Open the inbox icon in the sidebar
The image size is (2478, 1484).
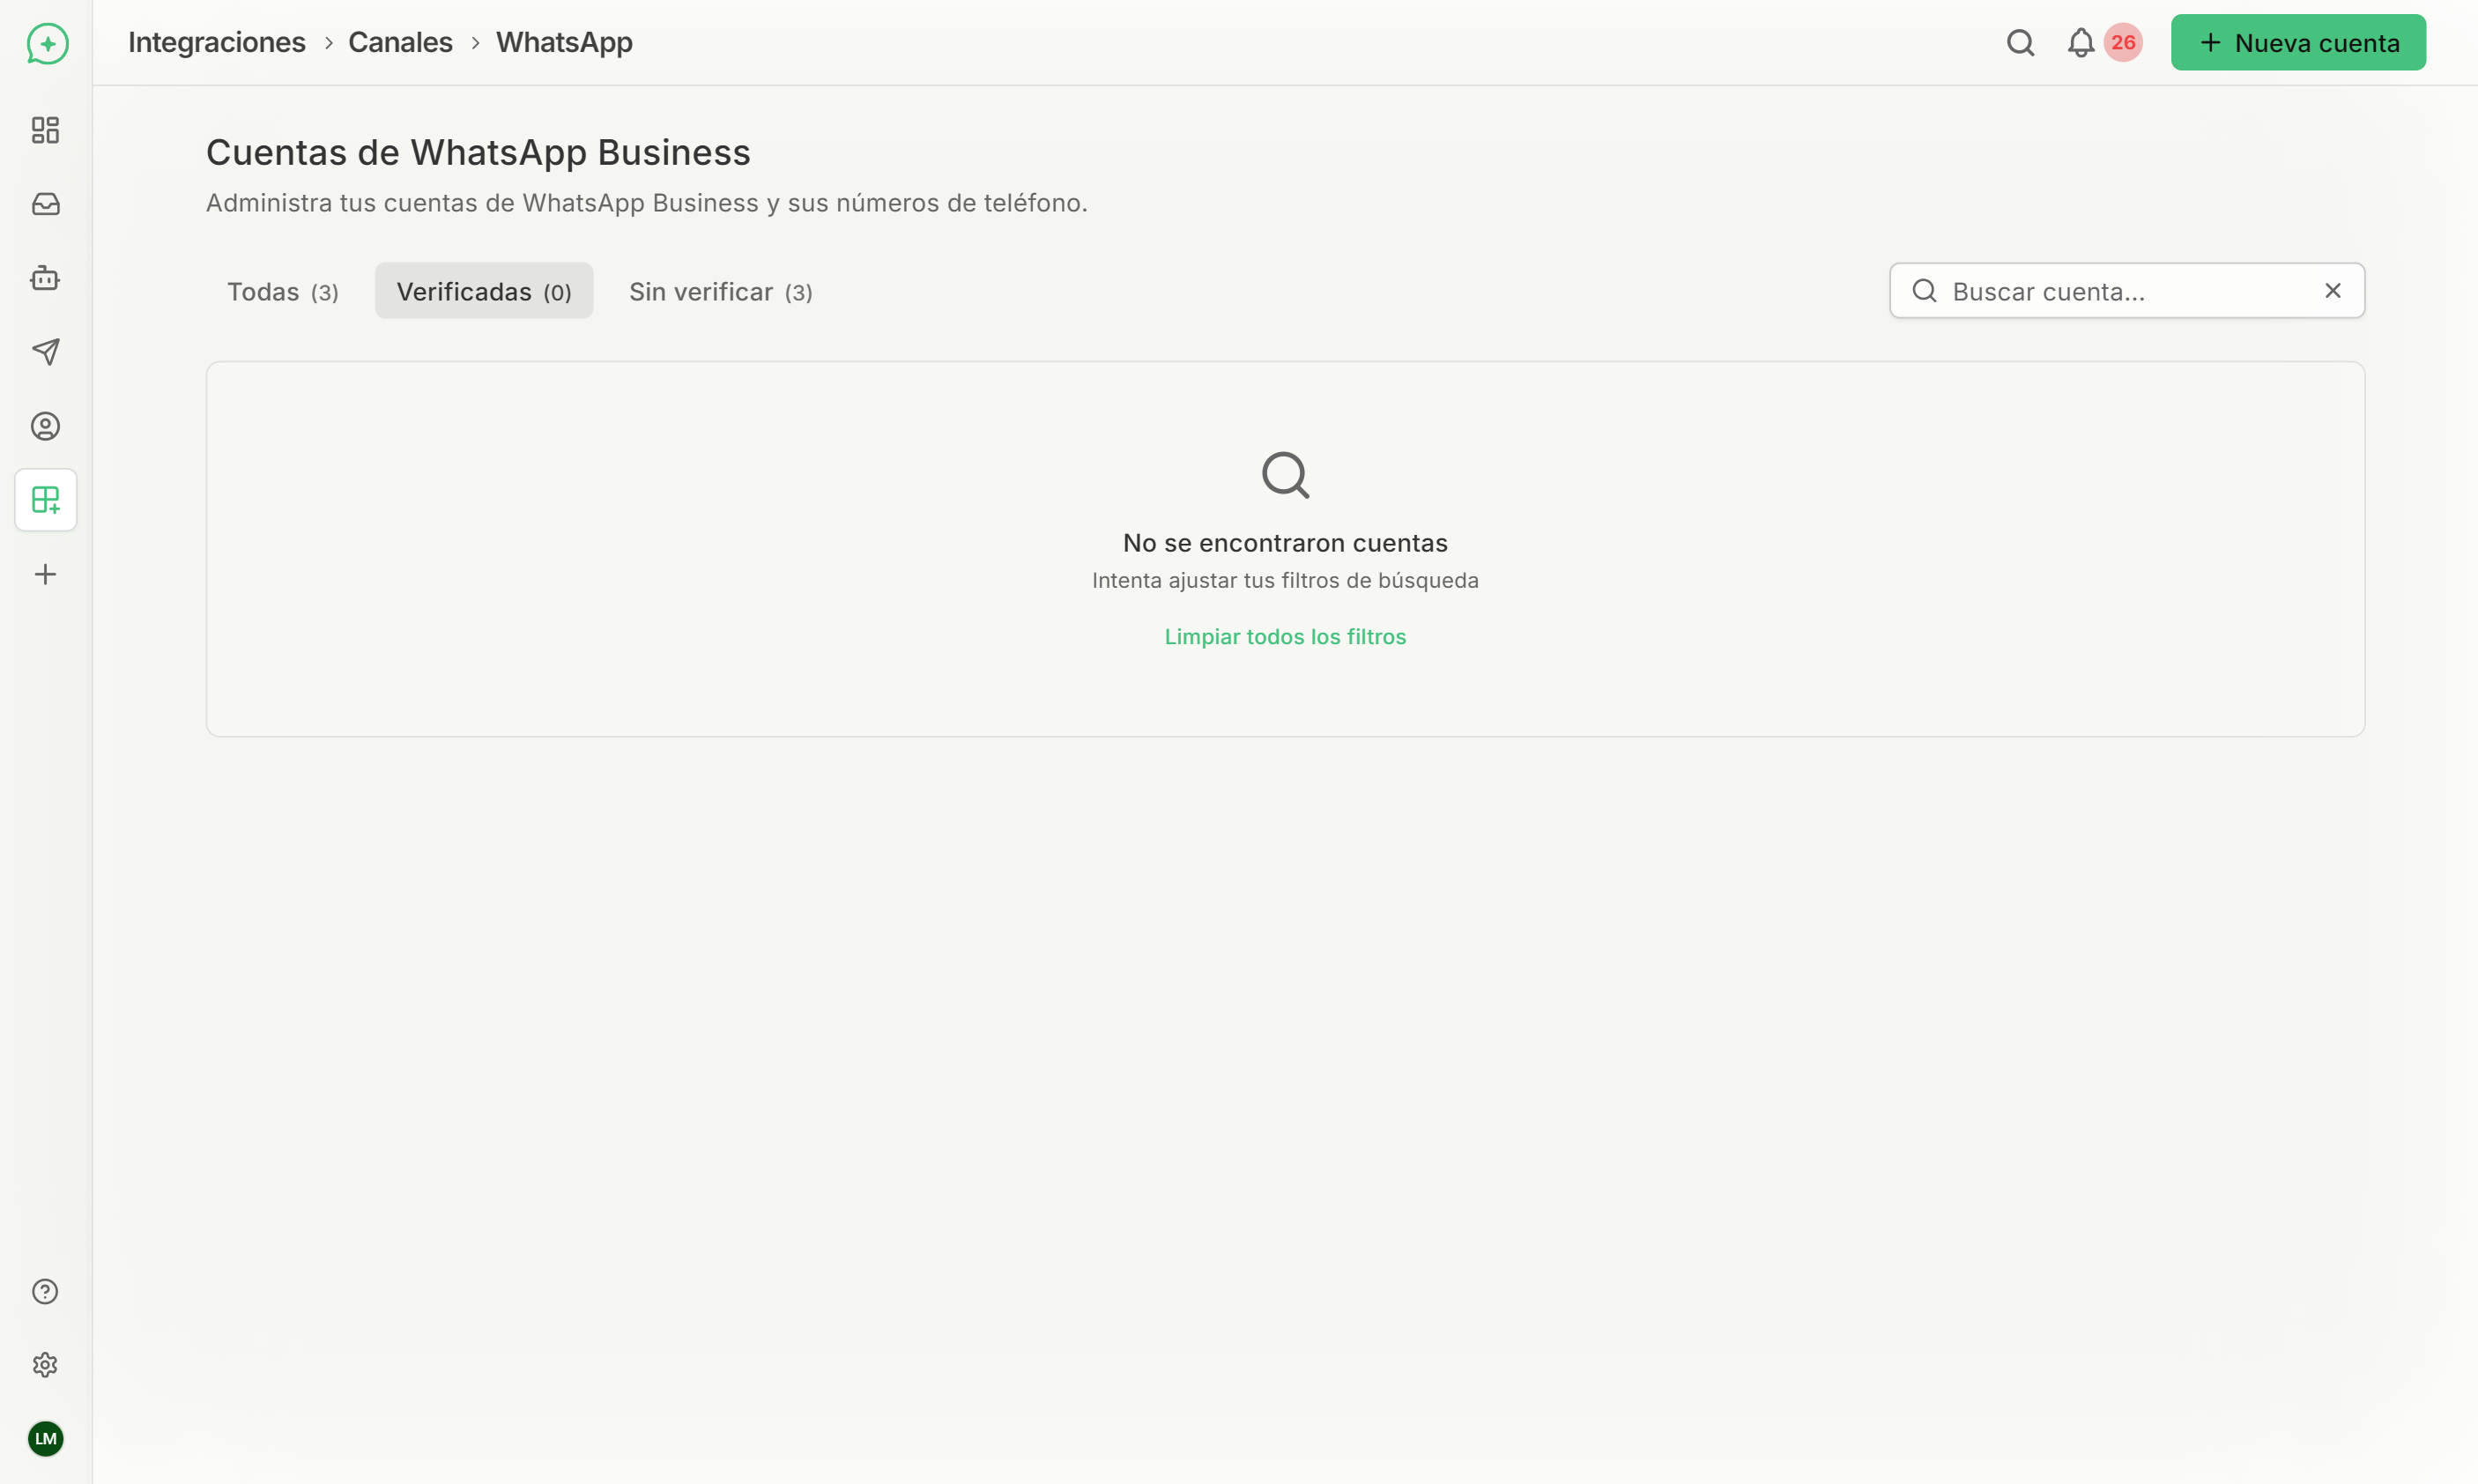coord(46,204)
